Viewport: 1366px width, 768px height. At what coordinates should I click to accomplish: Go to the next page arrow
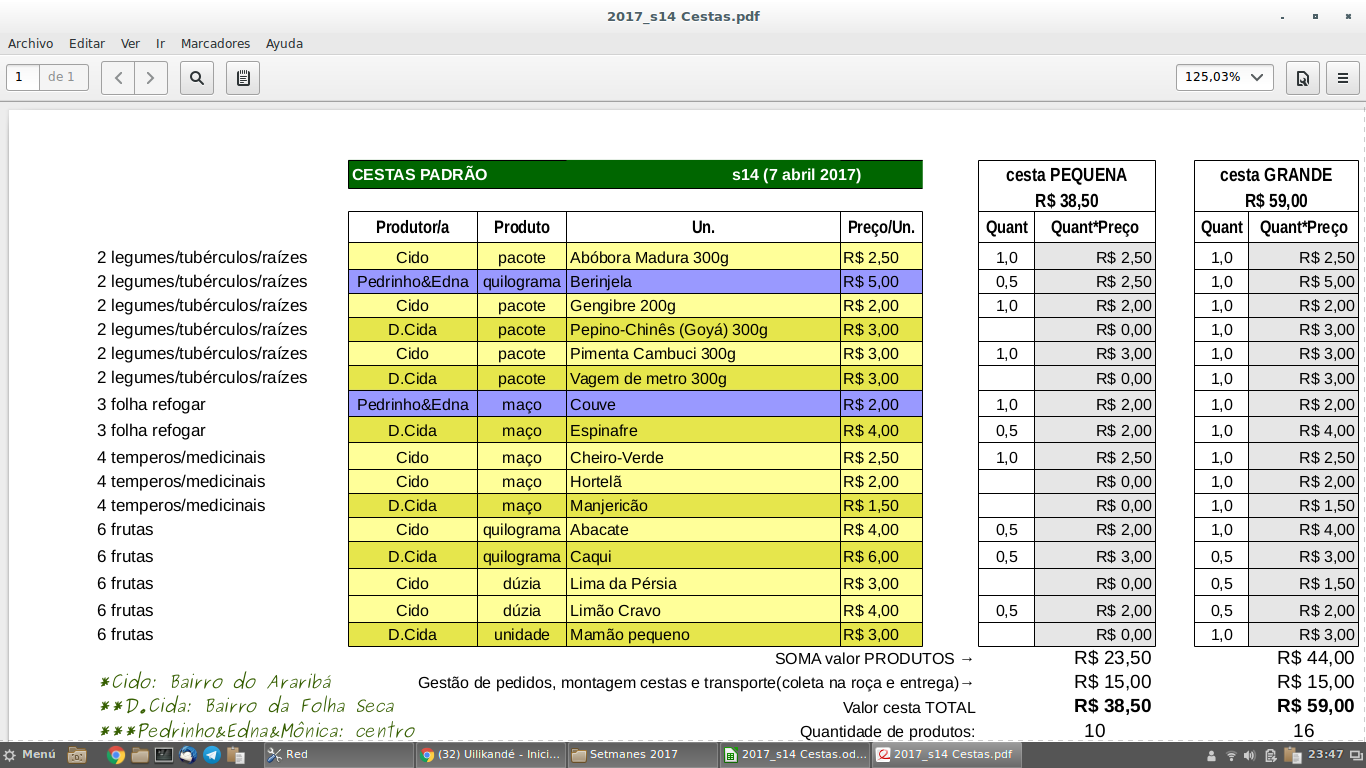[x=151, y=77]
